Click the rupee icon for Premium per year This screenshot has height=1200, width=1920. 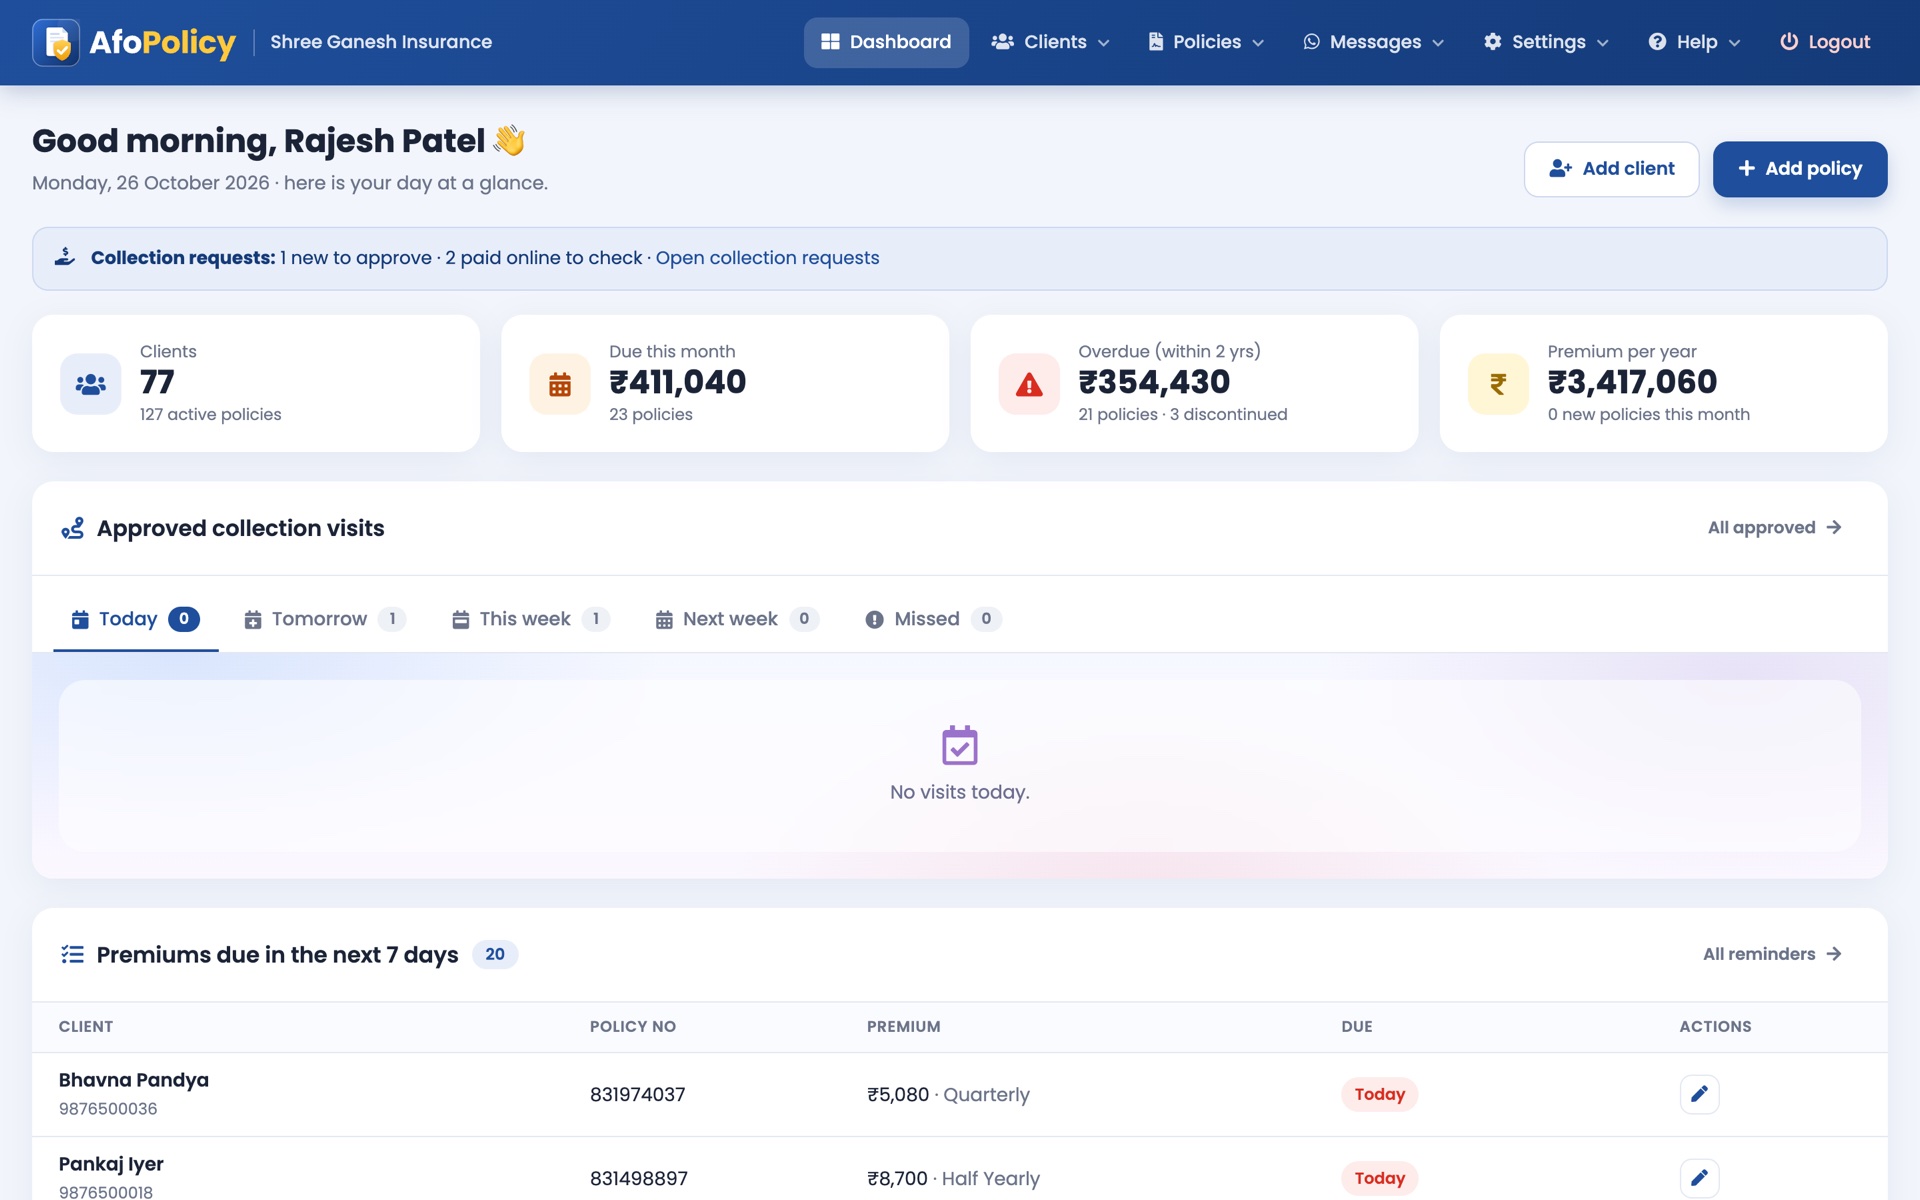[x=1498, y=384]
